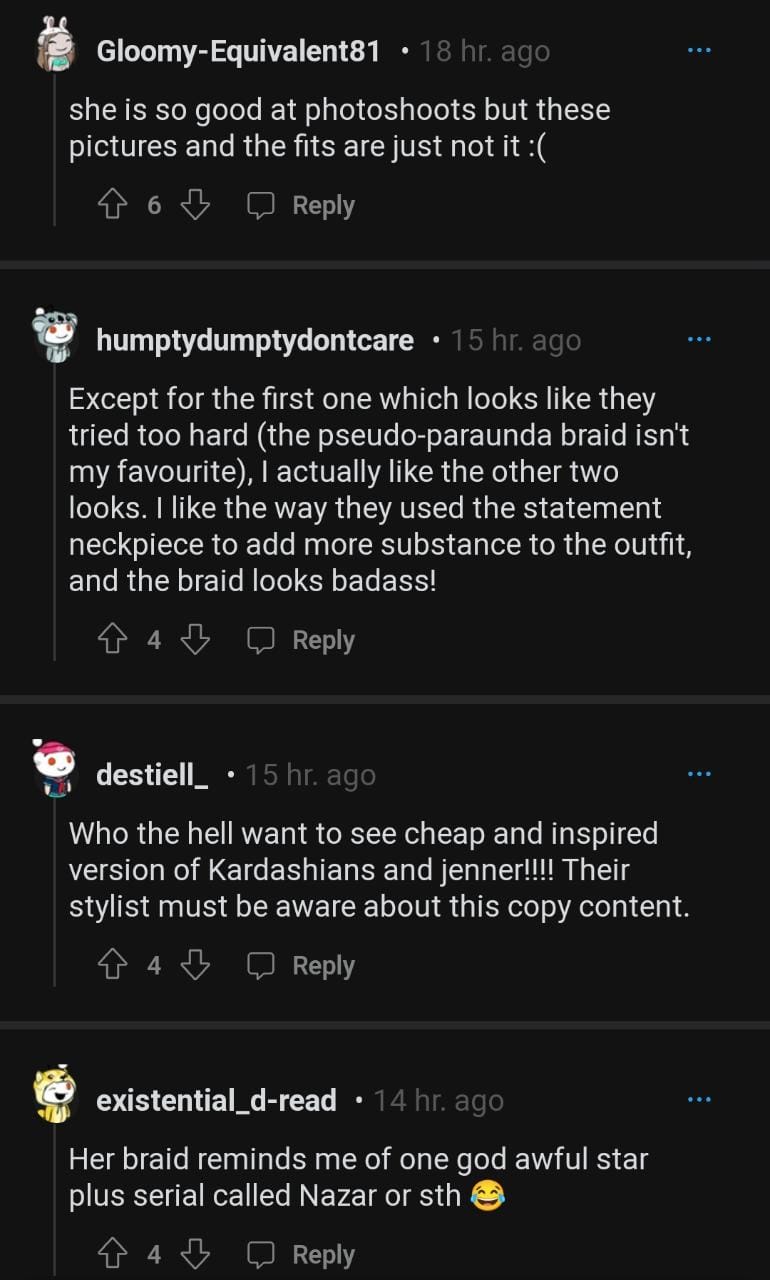Downvote Gloomy-Equivalent81's comment
This screenshot has width=770, height=1280.
196,205
